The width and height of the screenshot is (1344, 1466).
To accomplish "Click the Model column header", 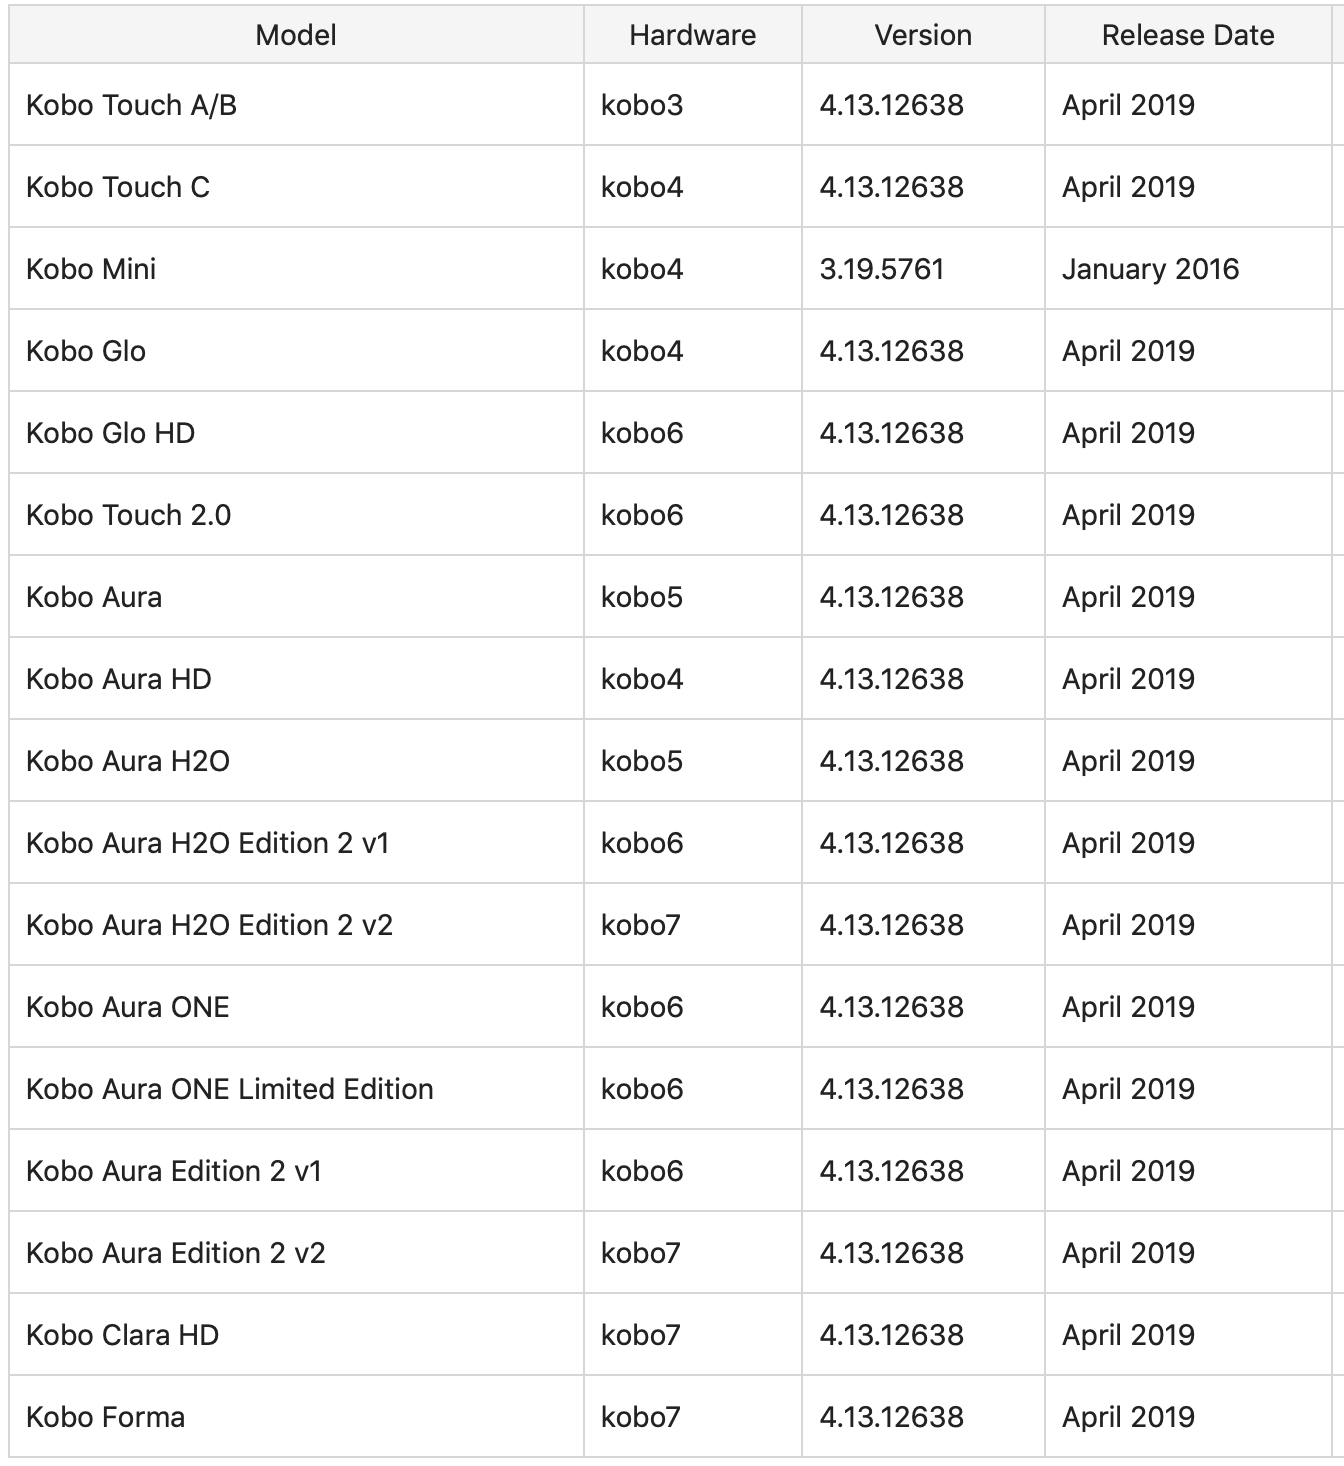I will (x=296, y=35).
